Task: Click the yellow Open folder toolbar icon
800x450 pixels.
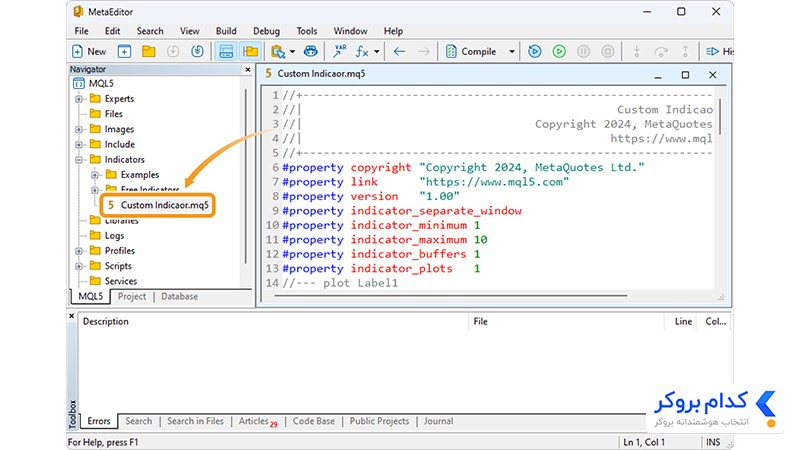Action: (x=148, y=52)
